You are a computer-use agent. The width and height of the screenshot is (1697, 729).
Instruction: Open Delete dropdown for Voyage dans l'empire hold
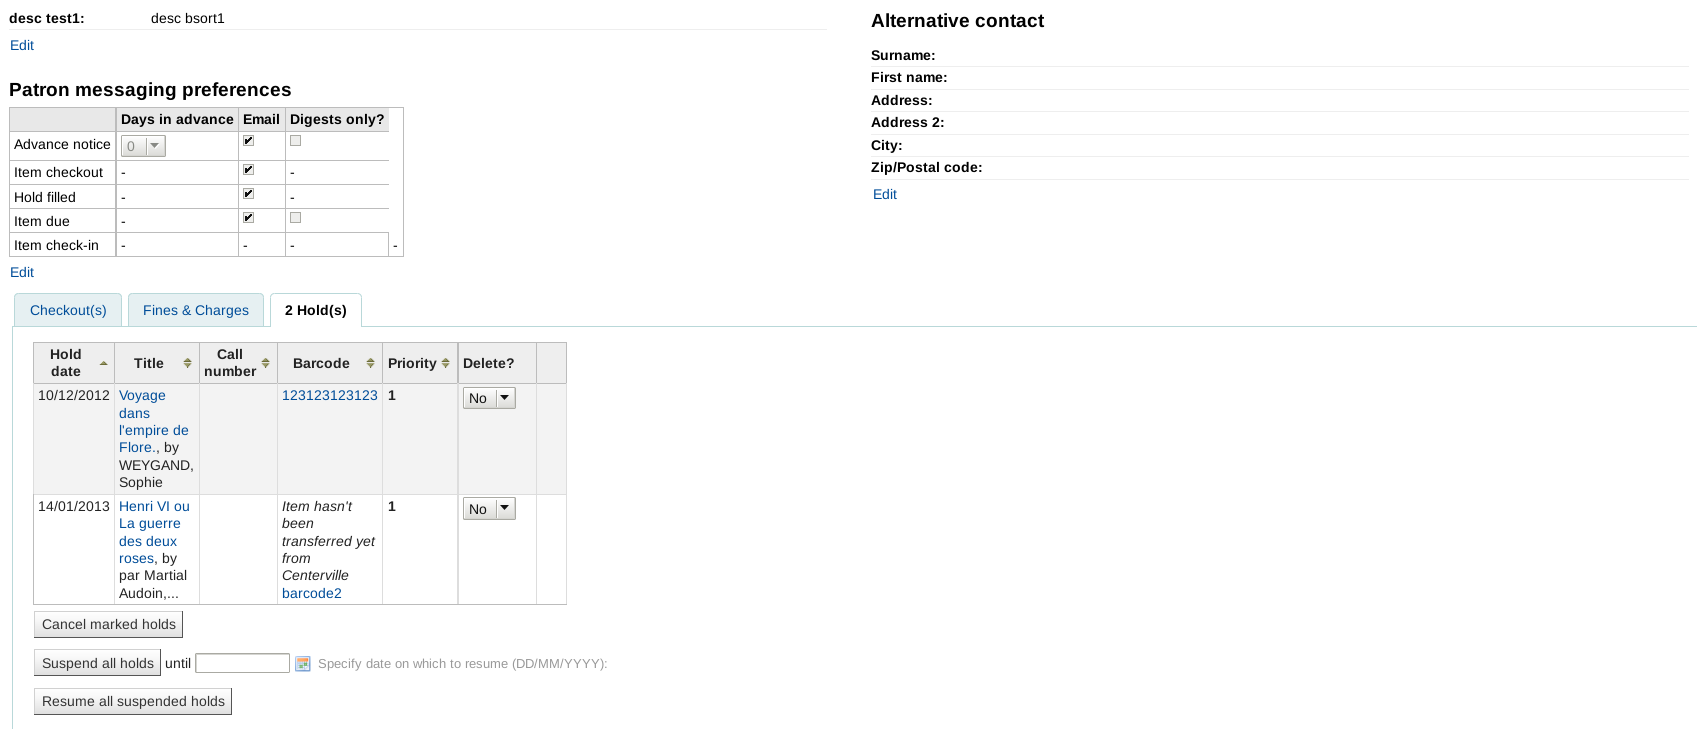pyautogui.click(x=489, y=398)
